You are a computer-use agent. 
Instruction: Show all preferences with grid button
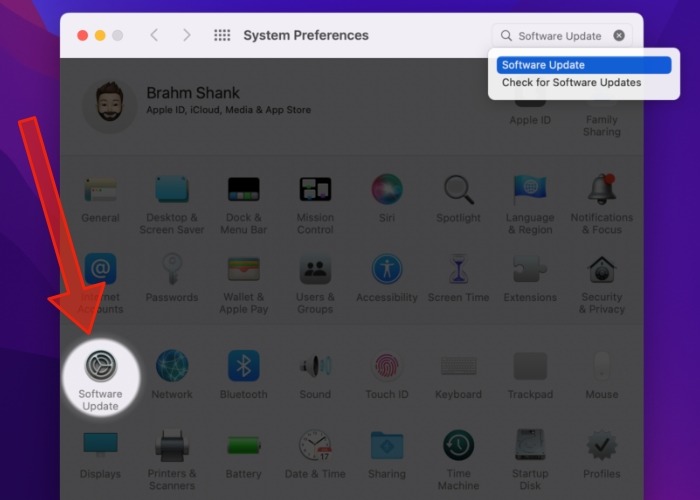tap(222, 35)
